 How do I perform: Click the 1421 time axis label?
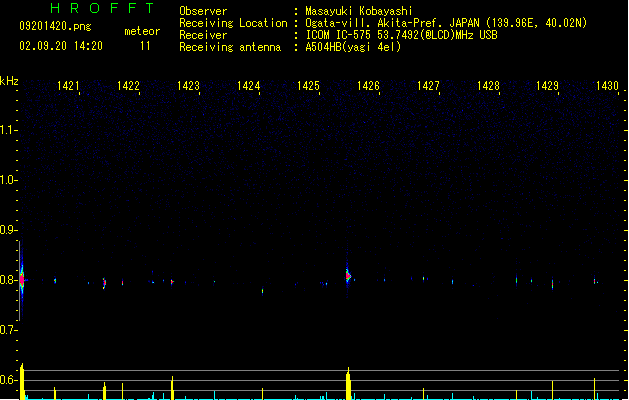68,85
